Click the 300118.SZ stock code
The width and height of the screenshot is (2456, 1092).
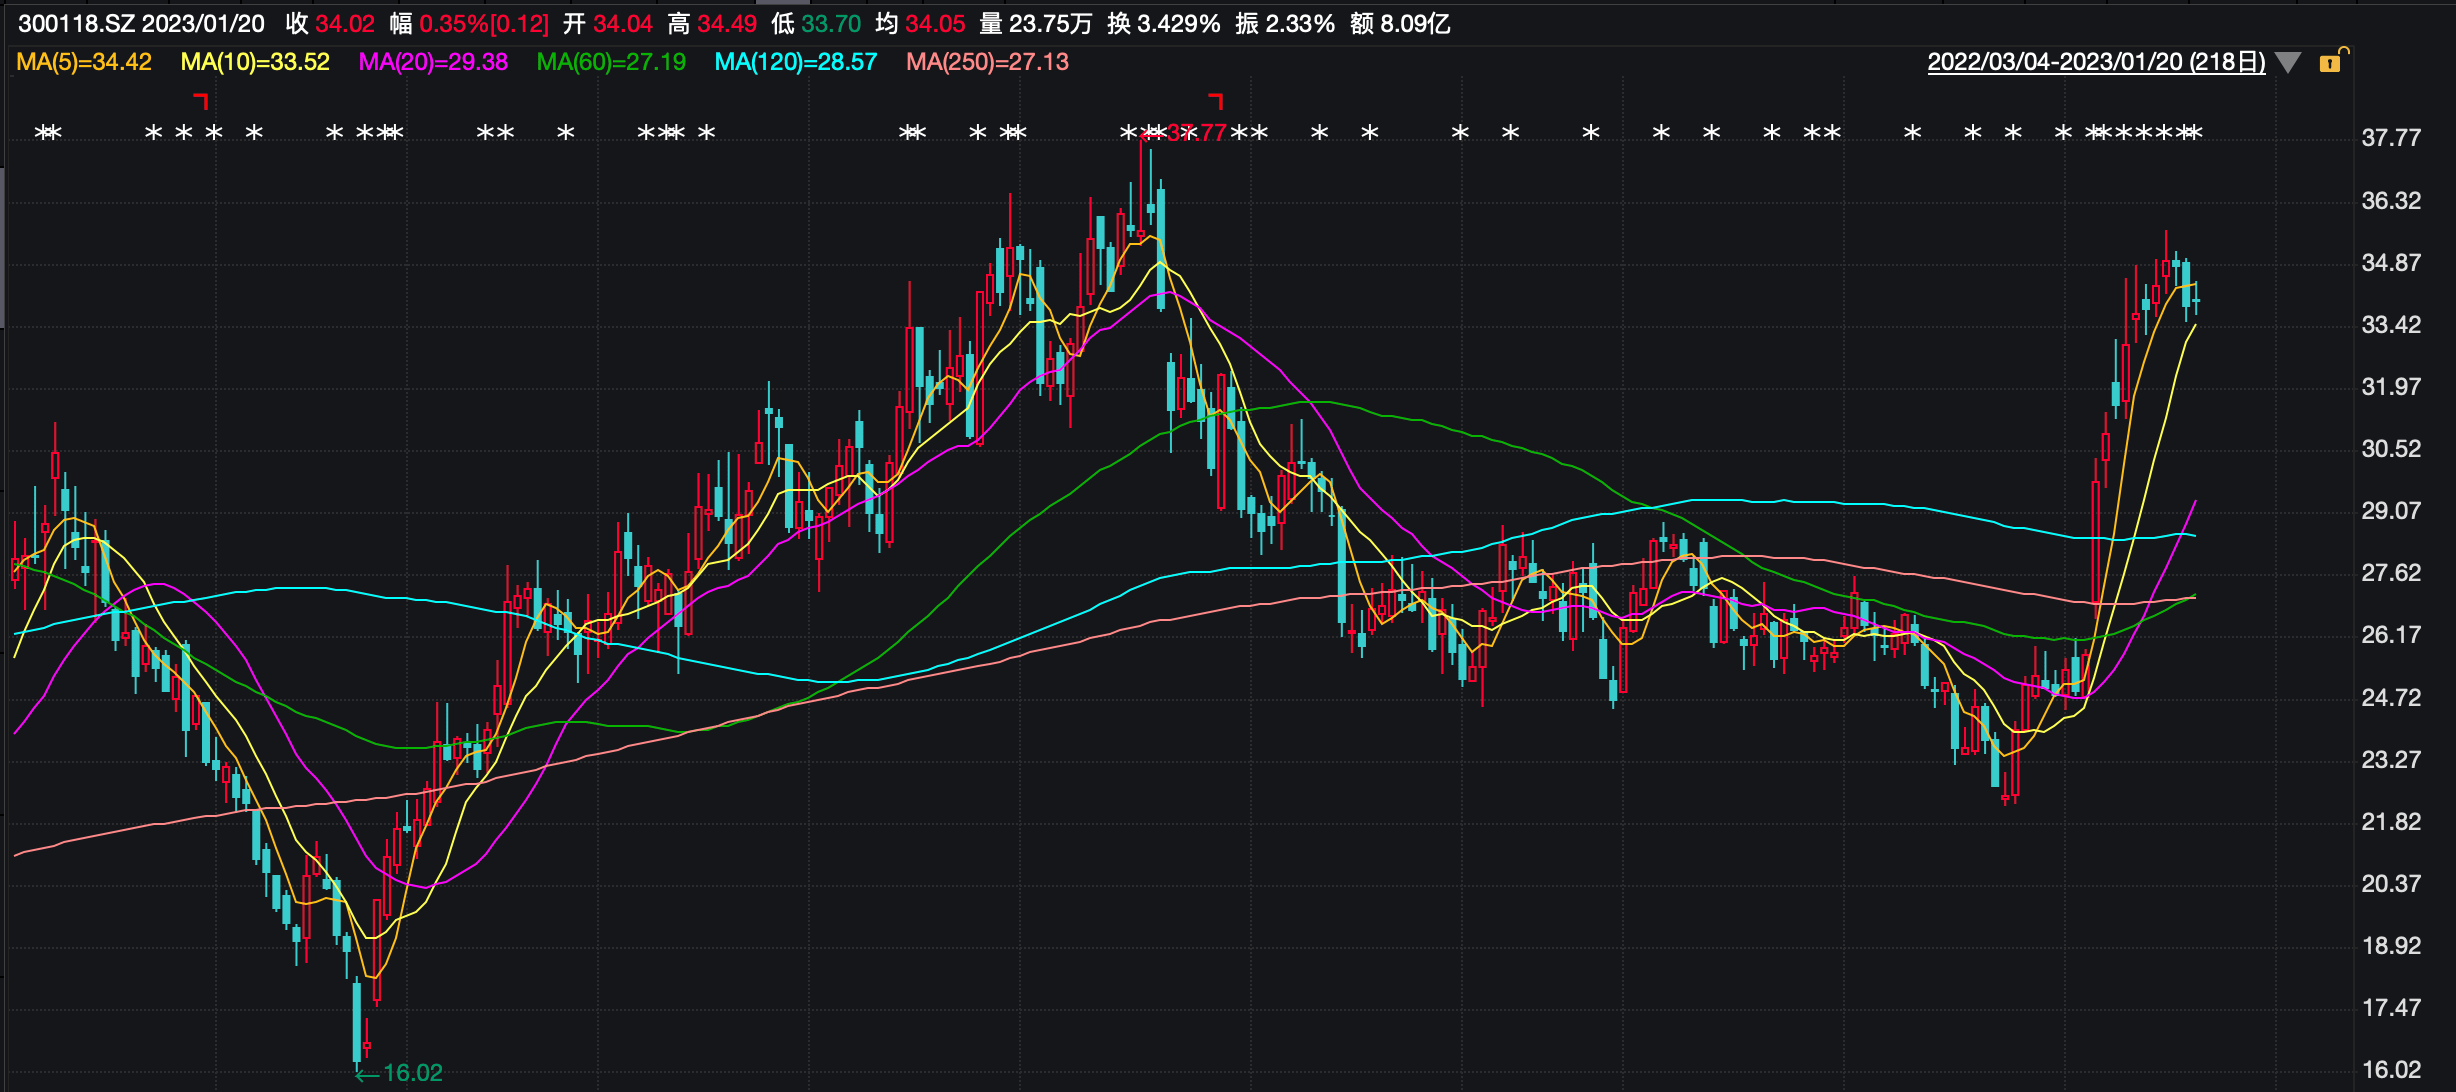75,24
